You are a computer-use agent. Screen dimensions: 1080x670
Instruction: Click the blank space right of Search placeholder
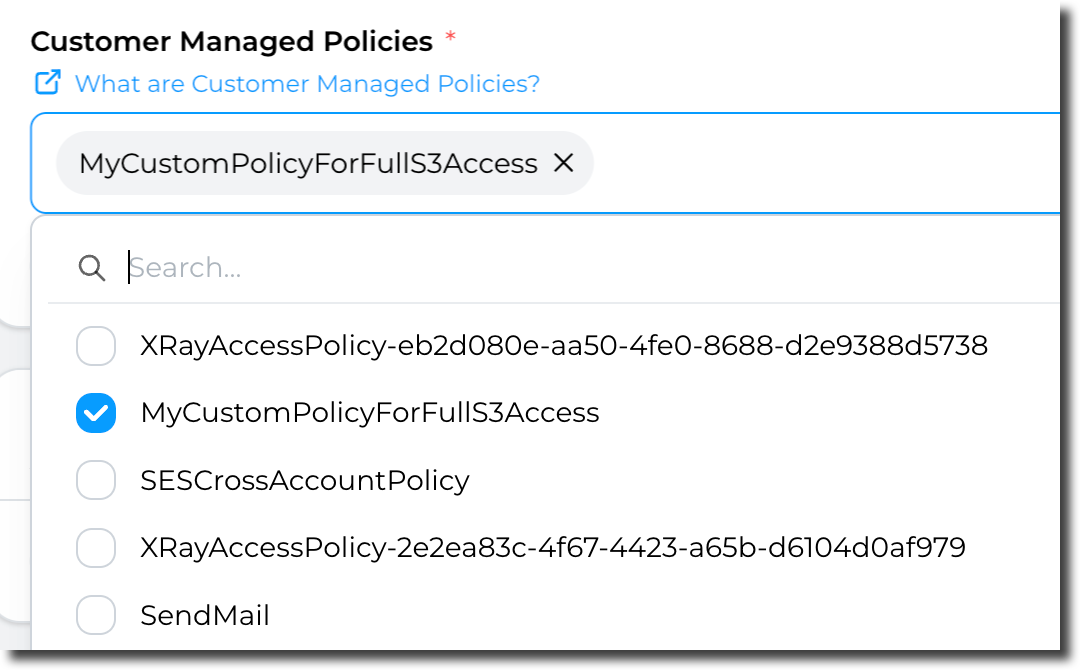pyautogui.click(x=700, y=268)
